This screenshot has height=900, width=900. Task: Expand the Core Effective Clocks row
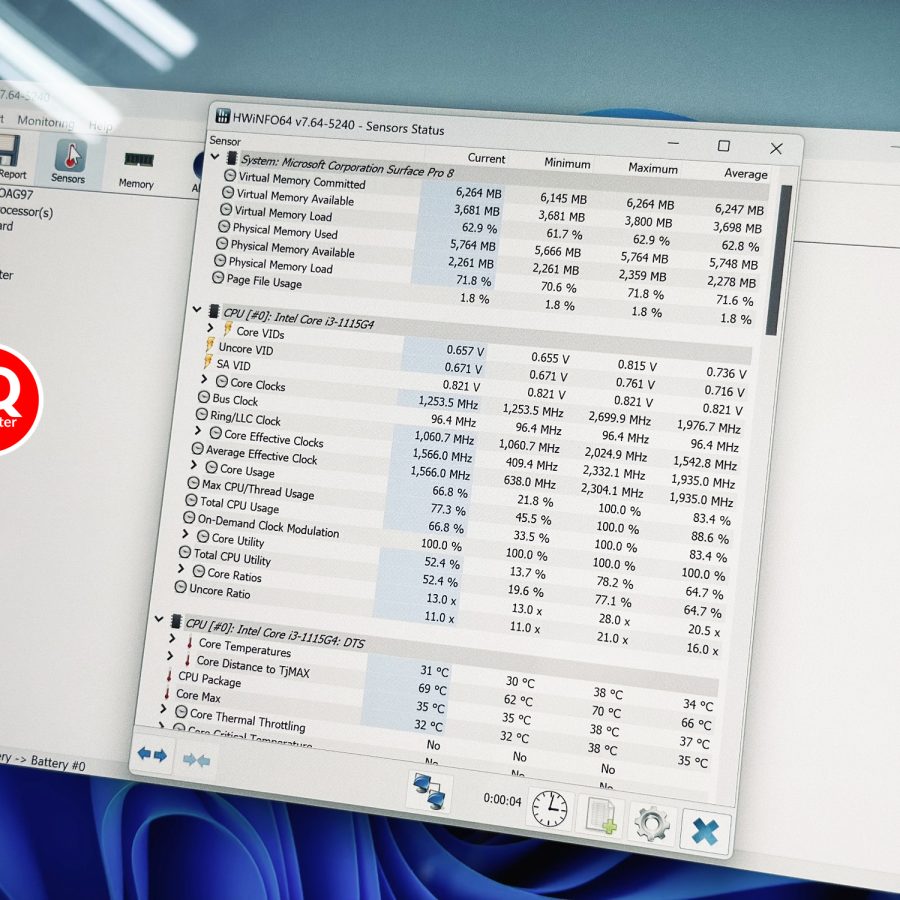pyautogui.click(x=198, y=430)
